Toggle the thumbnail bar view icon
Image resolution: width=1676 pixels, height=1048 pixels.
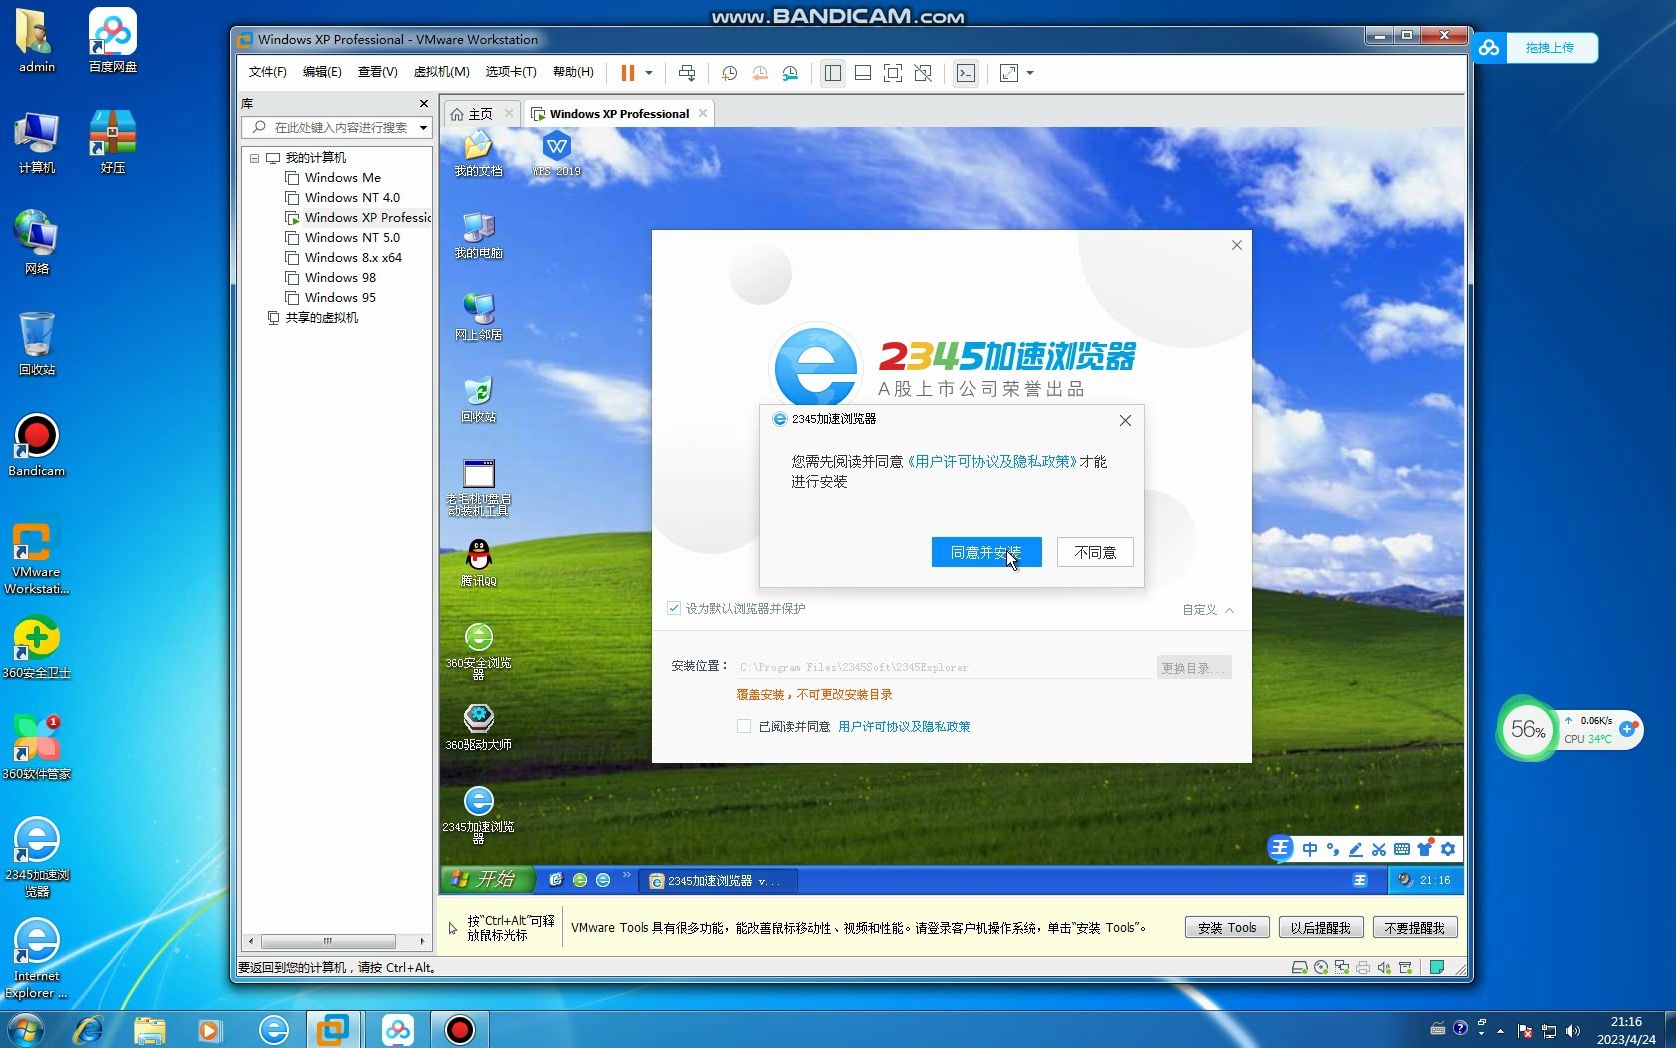pyautogui.click(x=863, y=73)
